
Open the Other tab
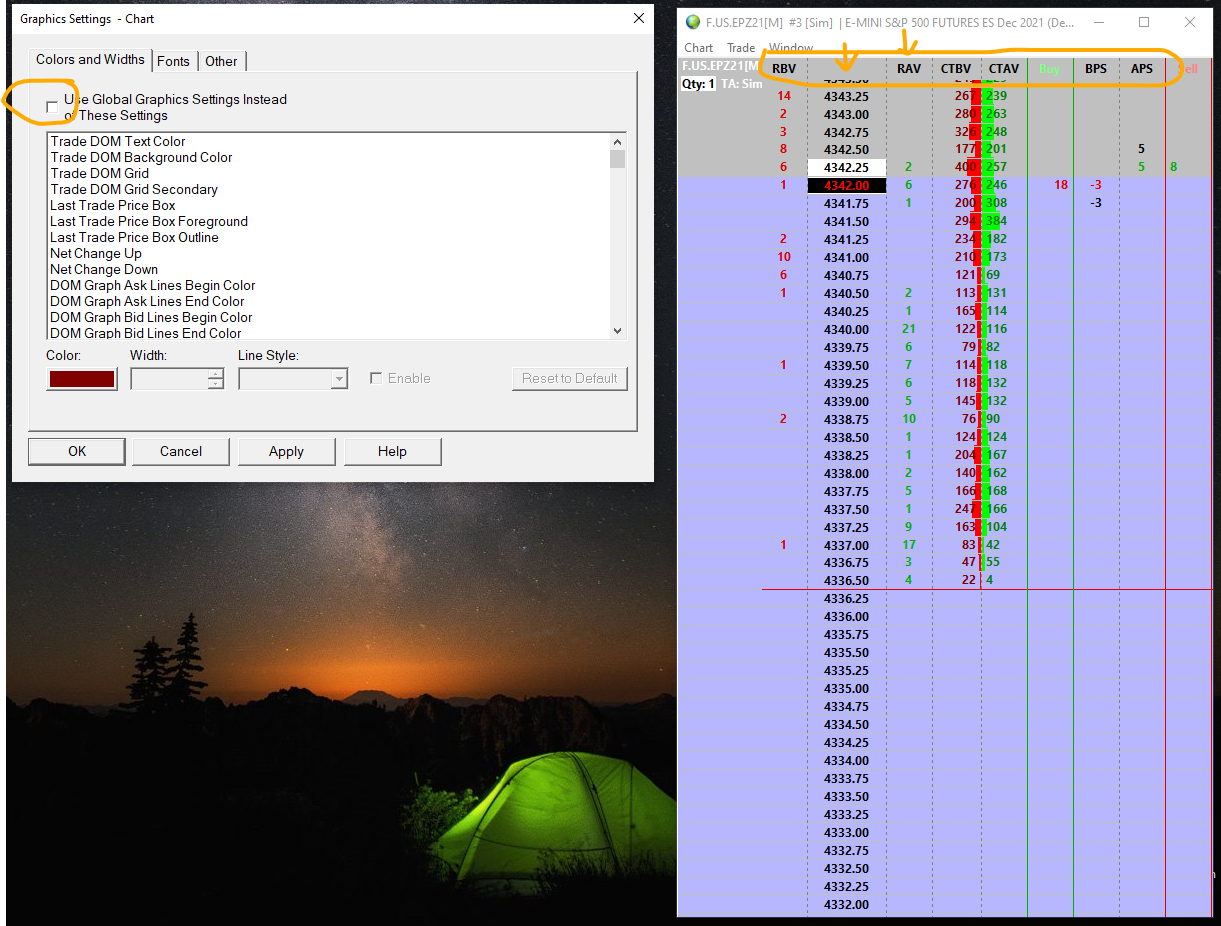pyautogui.click(x=221, y=61)
